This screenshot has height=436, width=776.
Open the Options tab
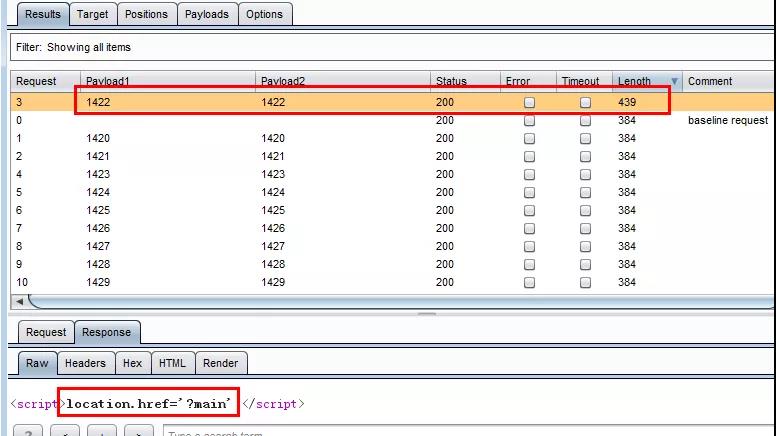point(264,14)
